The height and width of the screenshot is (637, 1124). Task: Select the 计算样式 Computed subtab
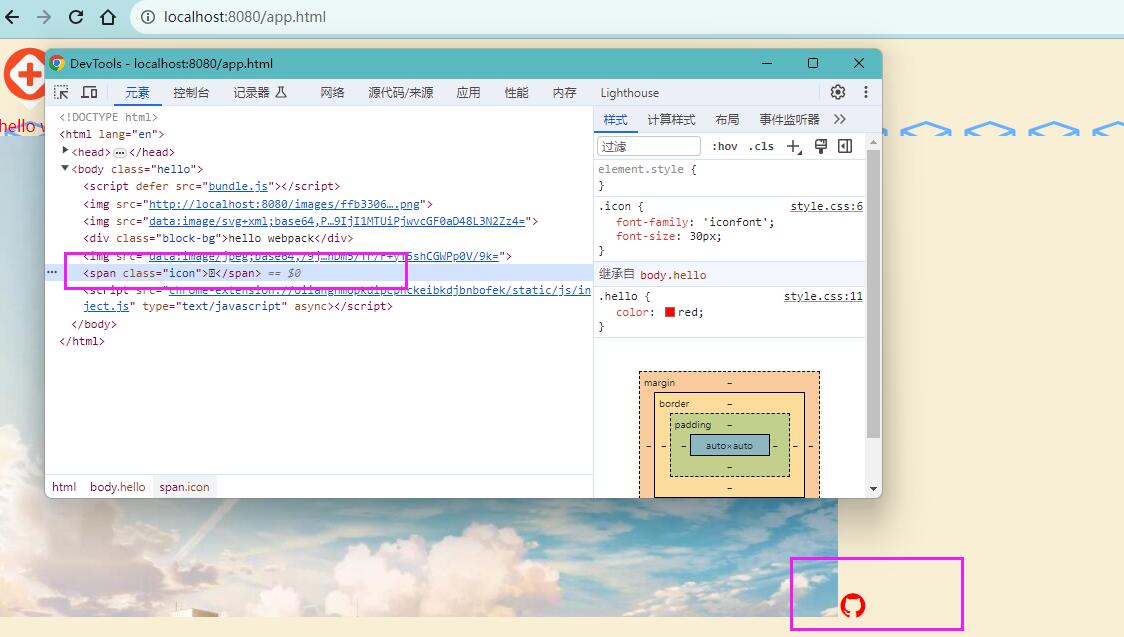tap(671, 120)
